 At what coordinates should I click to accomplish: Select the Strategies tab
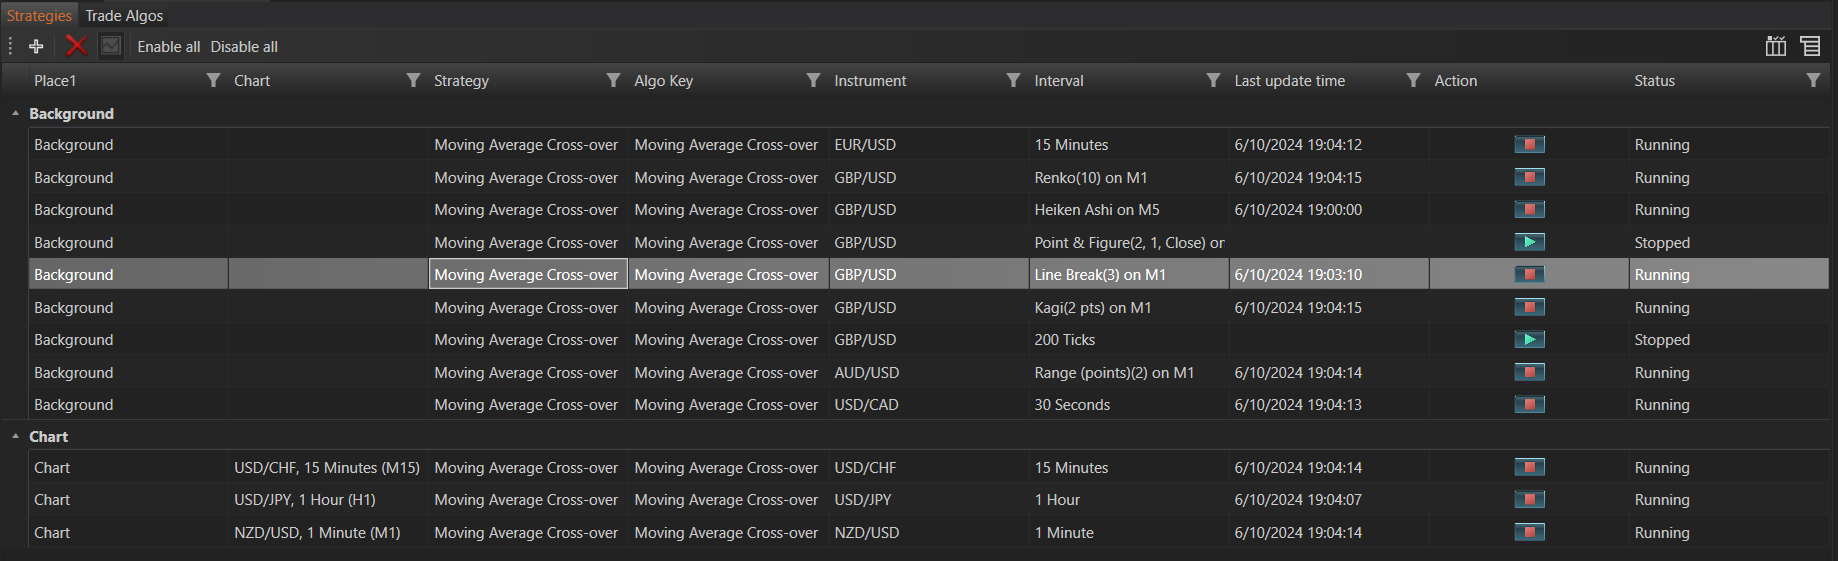[39, 16]
